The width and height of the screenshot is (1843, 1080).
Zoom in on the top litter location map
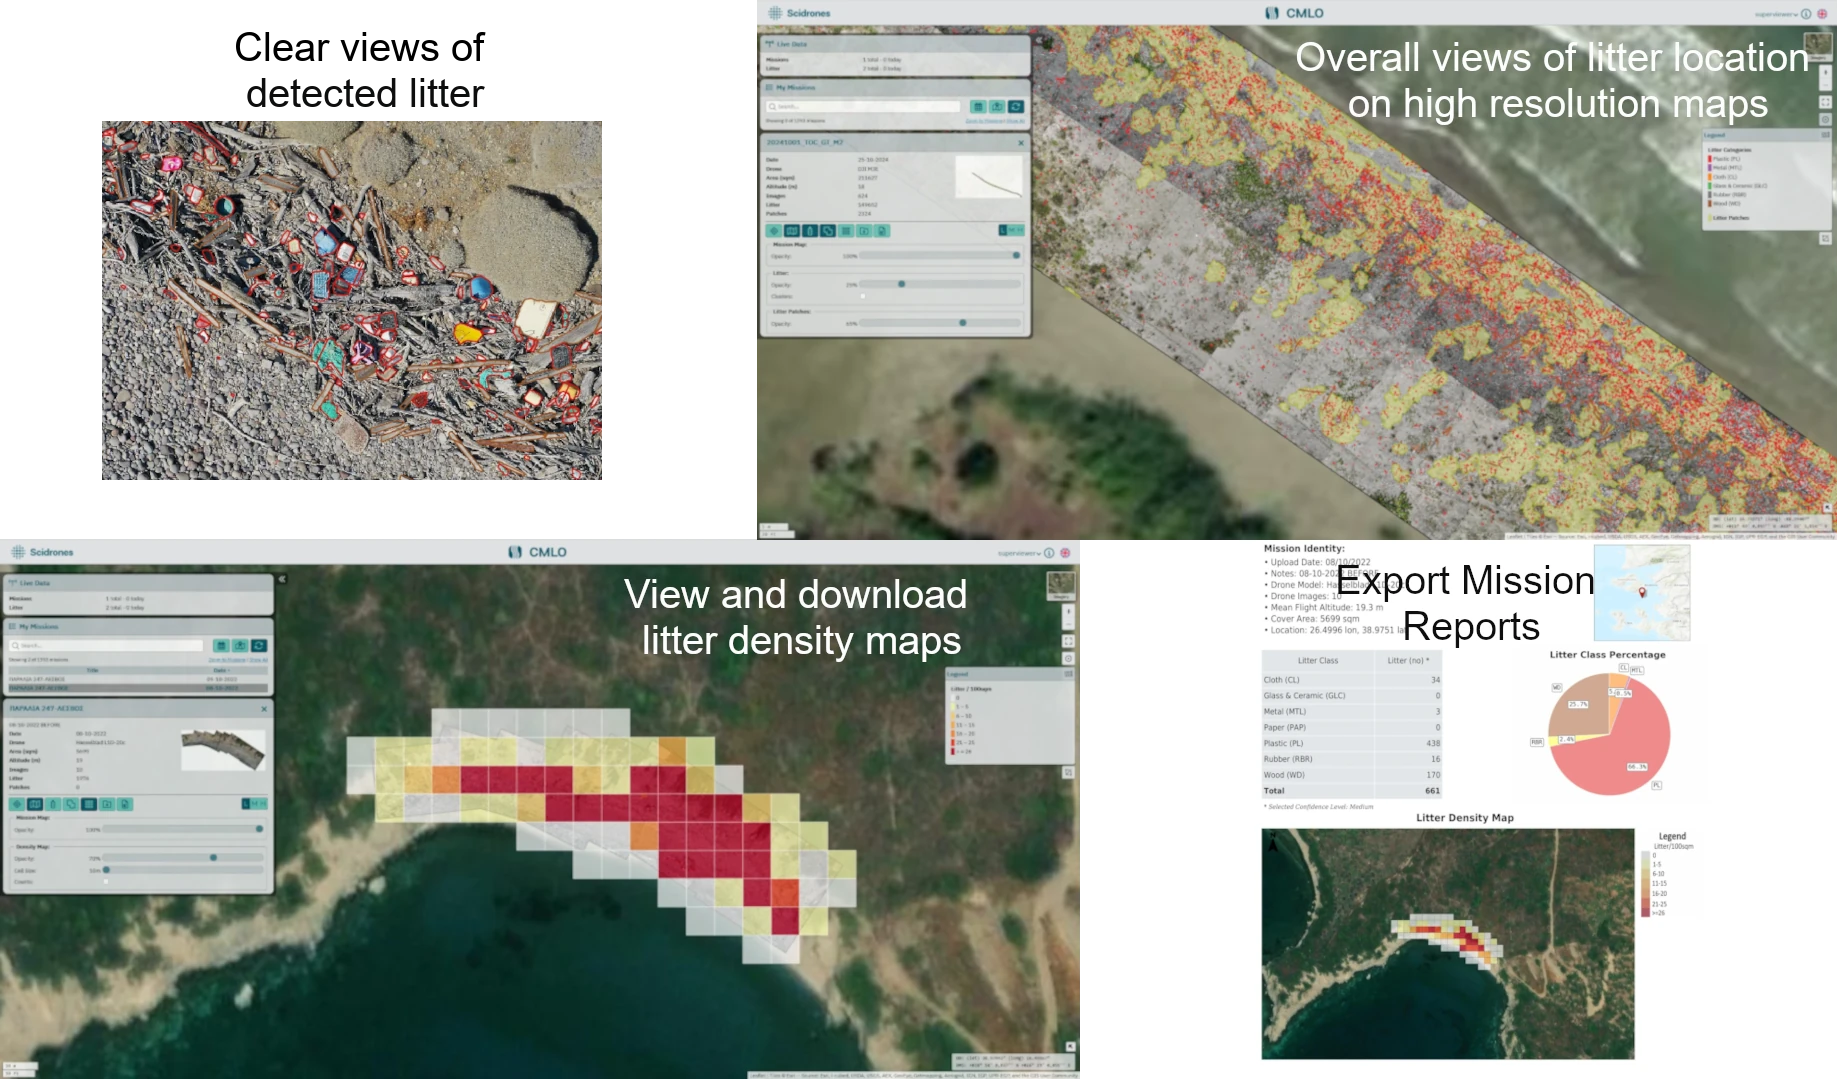click(x=1825, y=74)
